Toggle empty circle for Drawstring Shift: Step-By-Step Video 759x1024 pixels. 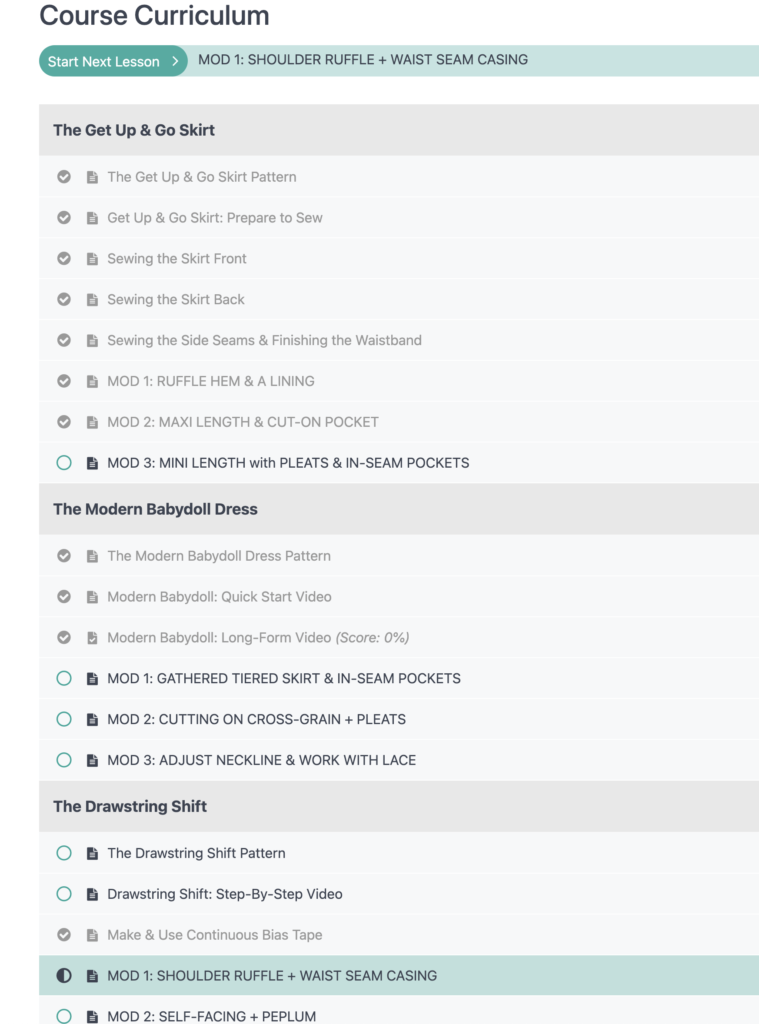tap(64, 894)
